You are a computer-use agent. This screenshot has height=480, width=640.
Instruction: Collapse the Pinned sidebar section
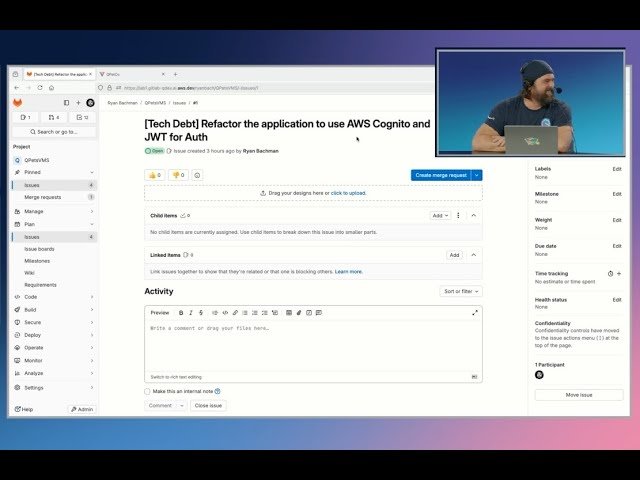click(x=92, y=172)
